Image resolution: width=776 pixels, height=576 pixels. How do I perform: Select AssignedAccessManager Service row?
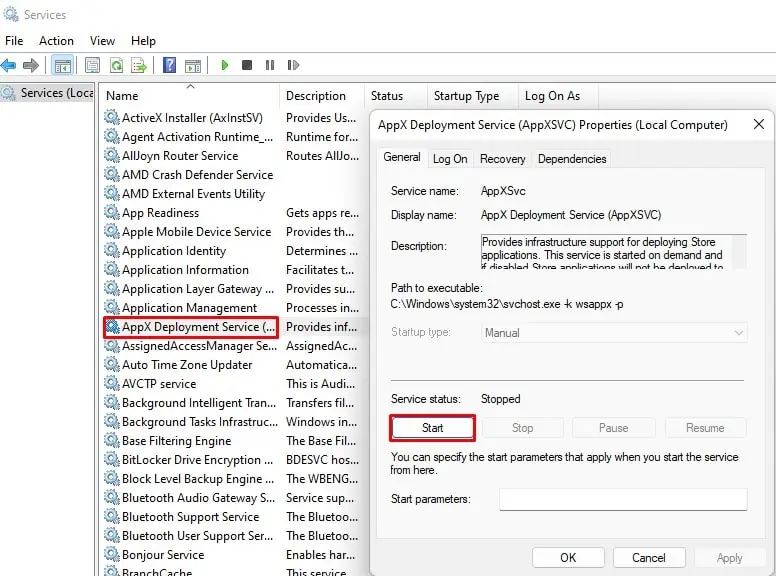(x=199, y=346)
